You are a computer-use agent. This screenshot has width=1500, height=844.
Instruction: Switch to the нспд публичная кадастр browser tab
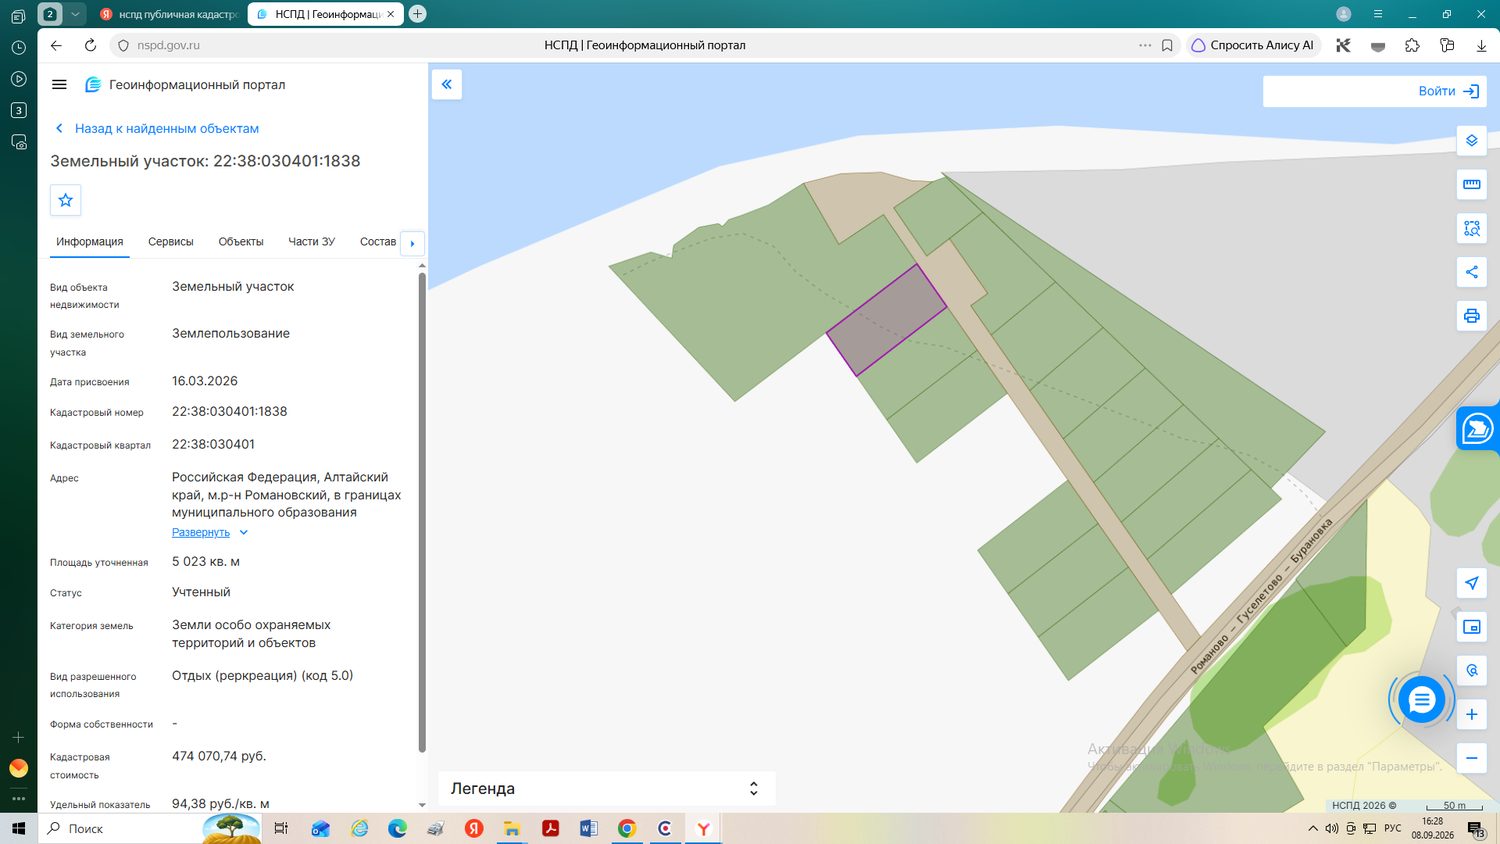coord(168,14)
